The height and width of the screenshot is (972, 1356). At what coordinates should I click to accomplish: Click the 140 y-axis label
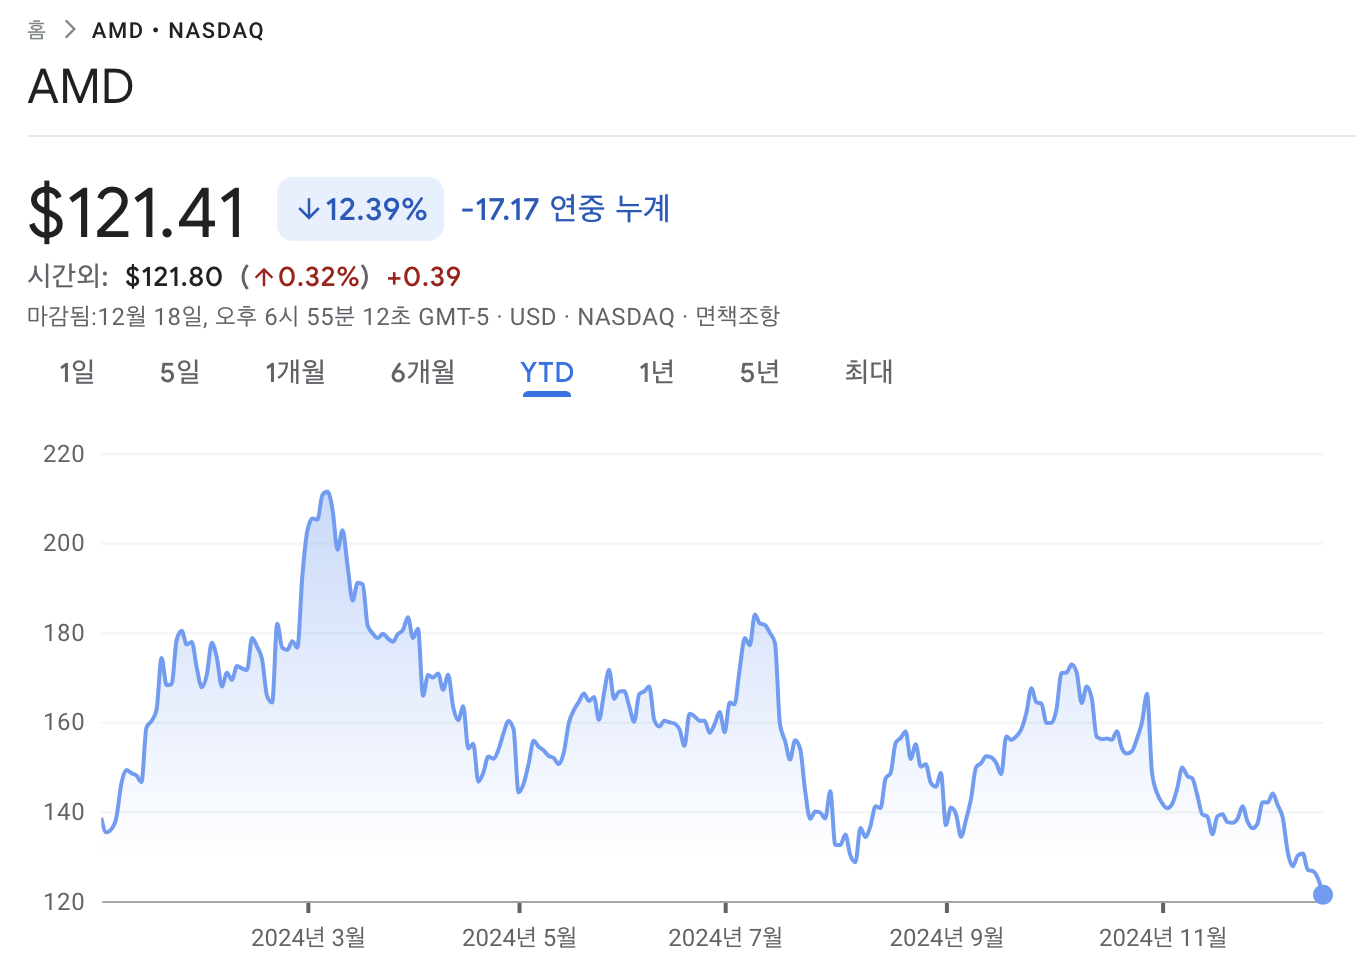click(x=64, y=812)
